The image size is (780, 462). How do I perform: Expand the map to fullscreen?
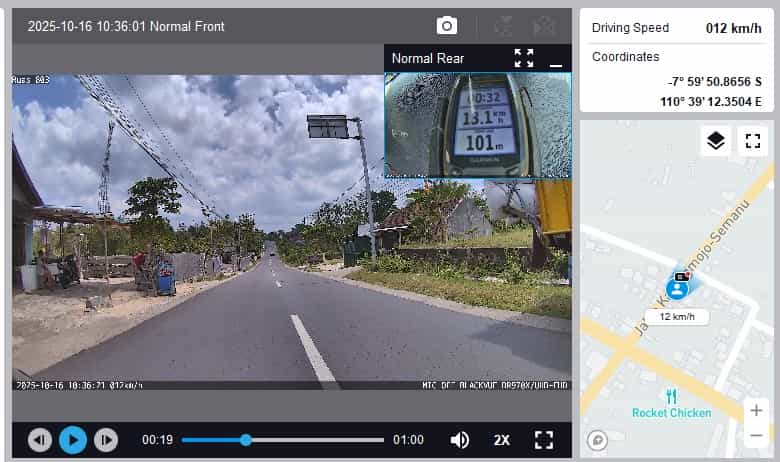point(753,141)
